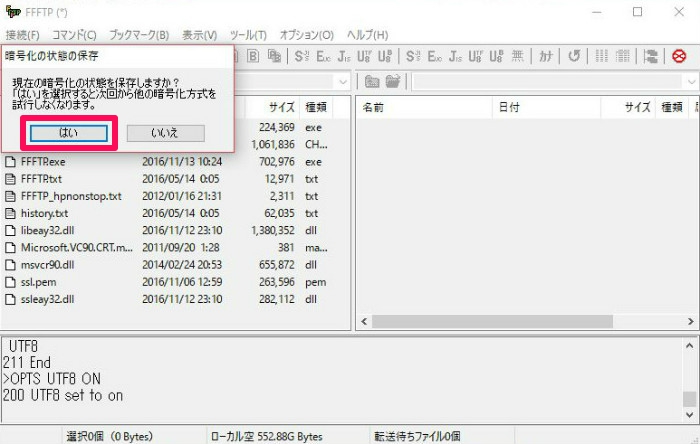Click 転送待ちファイル0個 status text

[x=417, y=436]
